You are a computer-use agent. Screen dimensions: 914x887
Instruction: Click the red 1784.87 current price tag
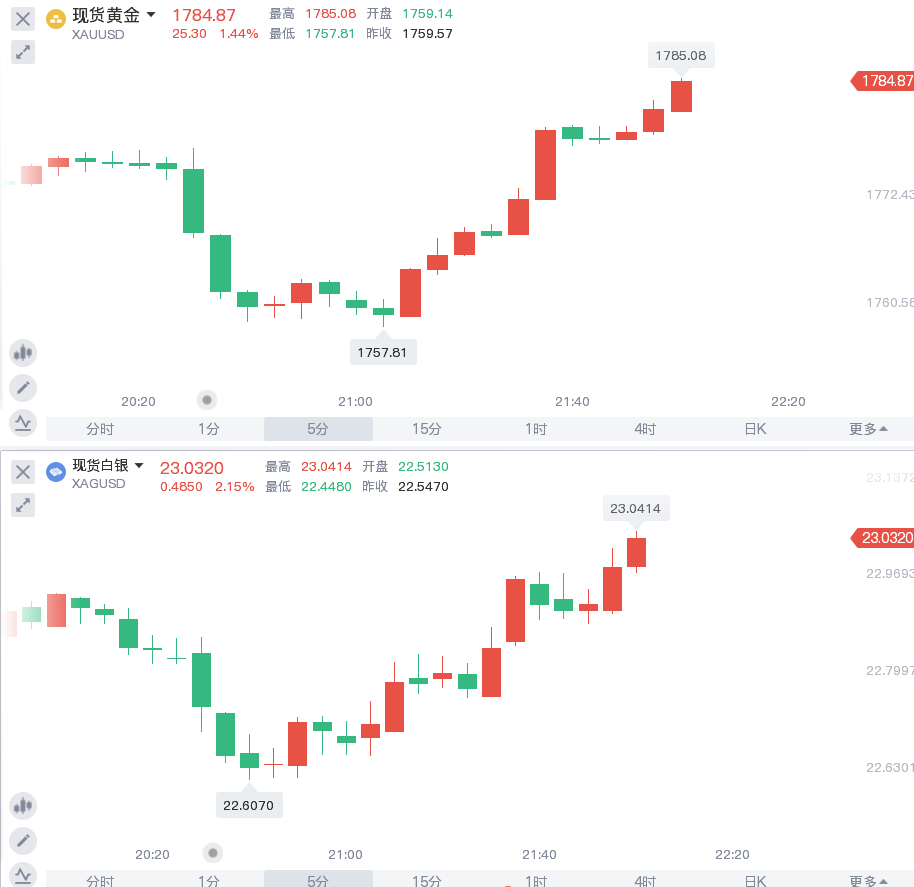(x=883, y=80)
